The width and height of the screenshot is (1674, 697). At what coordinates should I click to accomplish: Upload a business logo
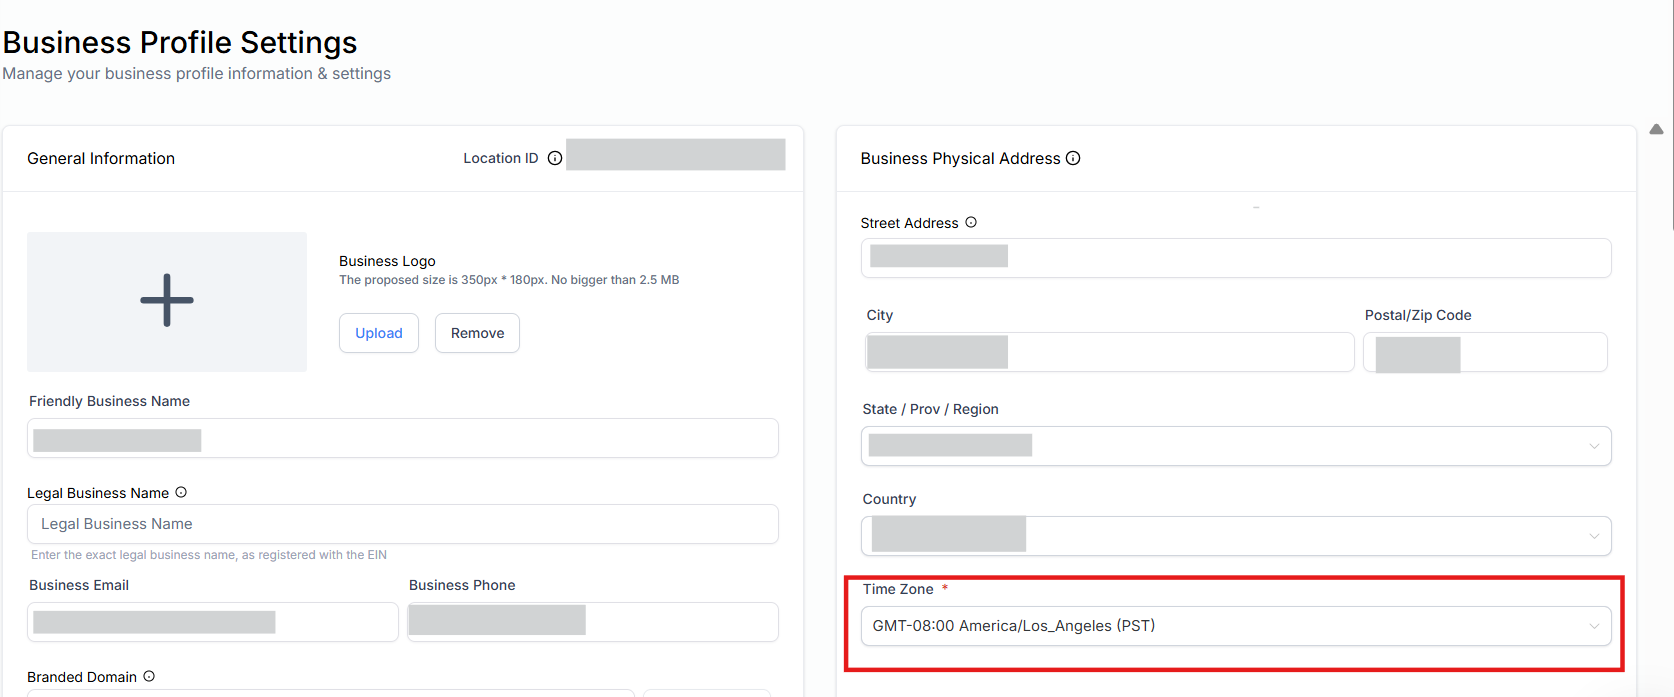click(379, 333)
